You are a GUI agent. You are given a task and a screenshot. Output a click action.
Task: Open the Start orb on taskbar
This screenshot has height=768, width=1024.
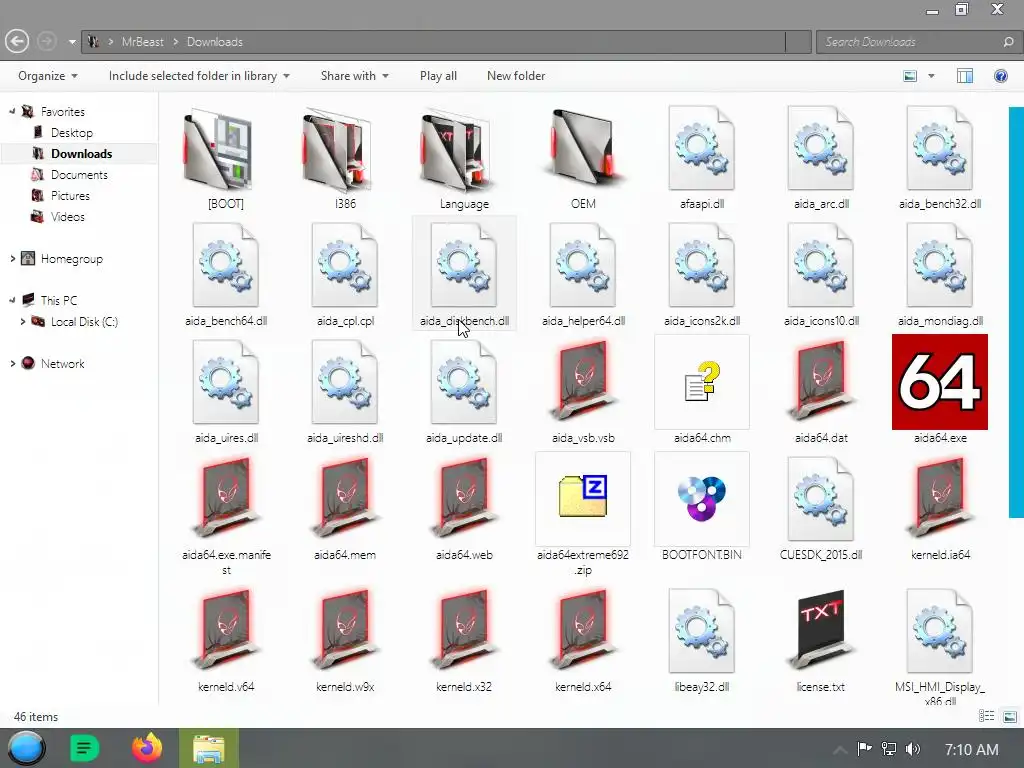[x=27, y=748]
